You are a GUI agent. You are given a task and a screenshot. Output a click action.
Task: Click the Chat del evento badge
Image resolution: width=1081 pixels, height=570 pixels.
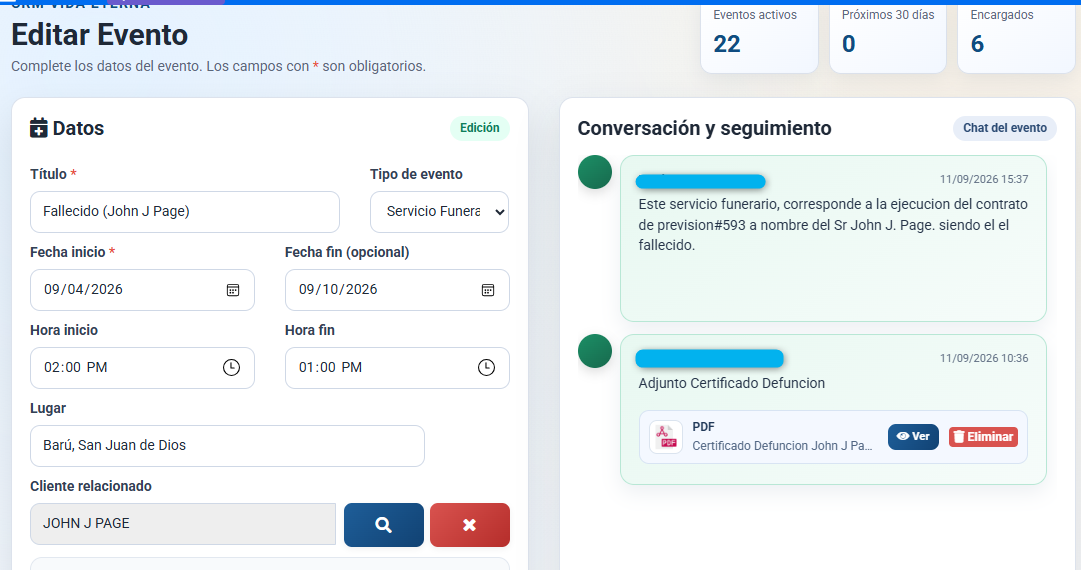tap(1004, 128)
